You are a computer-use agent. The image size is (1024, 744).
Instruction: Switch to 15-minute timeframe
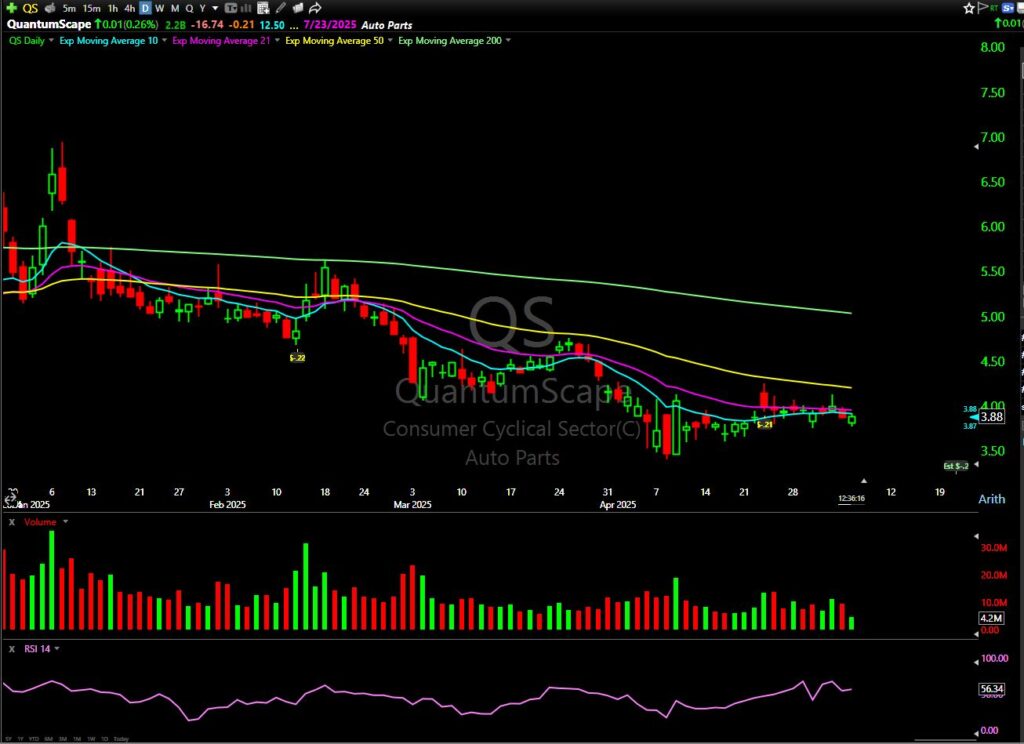91,8
